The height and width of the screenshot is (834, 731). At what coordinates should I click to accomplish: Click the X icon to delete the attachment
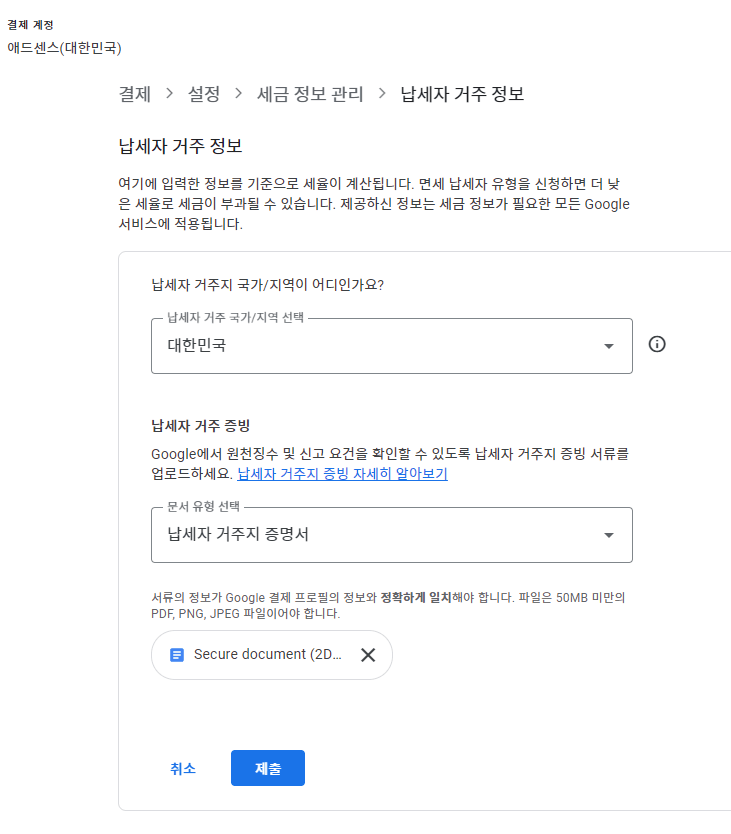(x=367, y=655)
